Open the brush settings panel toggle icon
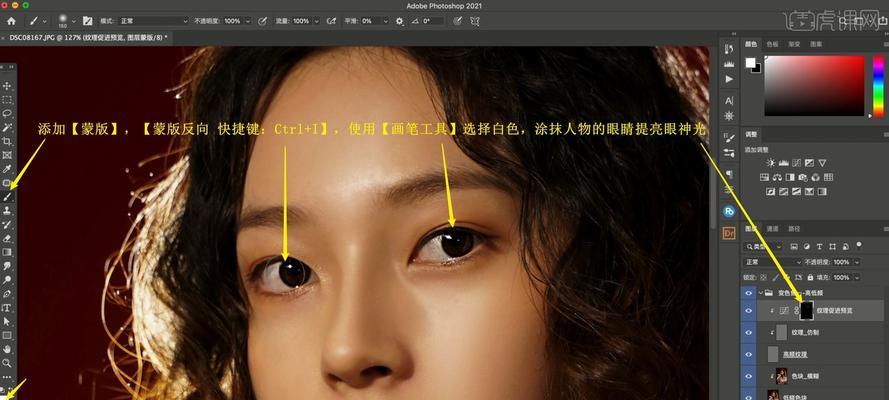This screenshot has width=889, height=400. coord(87,21)
